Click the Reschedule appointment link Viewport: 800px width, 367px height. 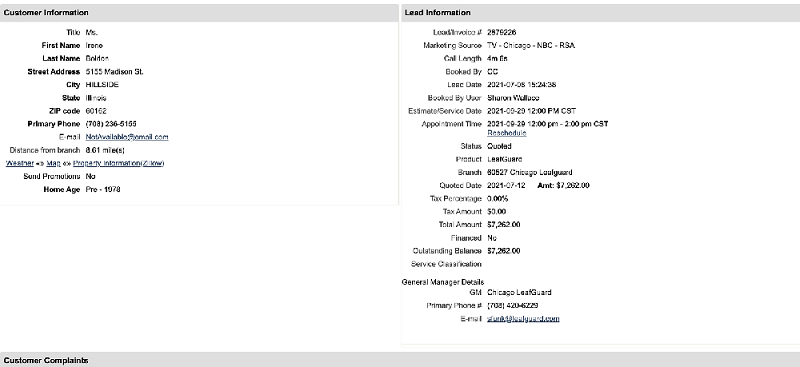[x=507, y=133]
